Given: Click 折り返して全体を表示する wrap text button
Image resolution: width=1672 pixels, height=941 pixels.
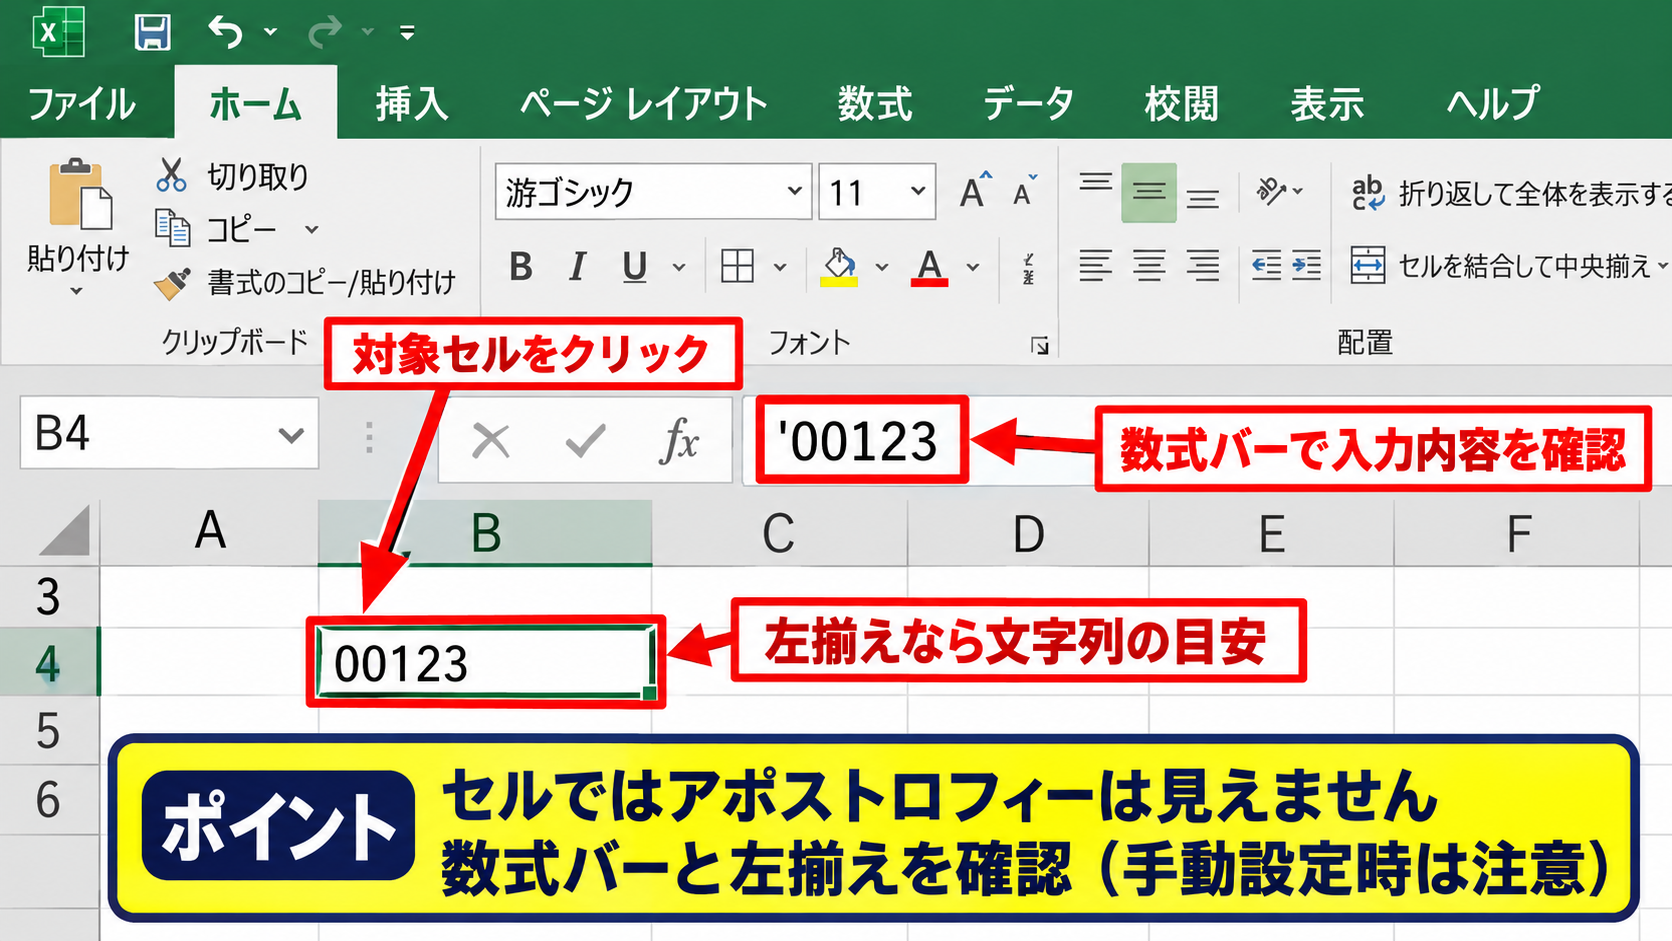Looking at the screenshot, I should 1511,192.
